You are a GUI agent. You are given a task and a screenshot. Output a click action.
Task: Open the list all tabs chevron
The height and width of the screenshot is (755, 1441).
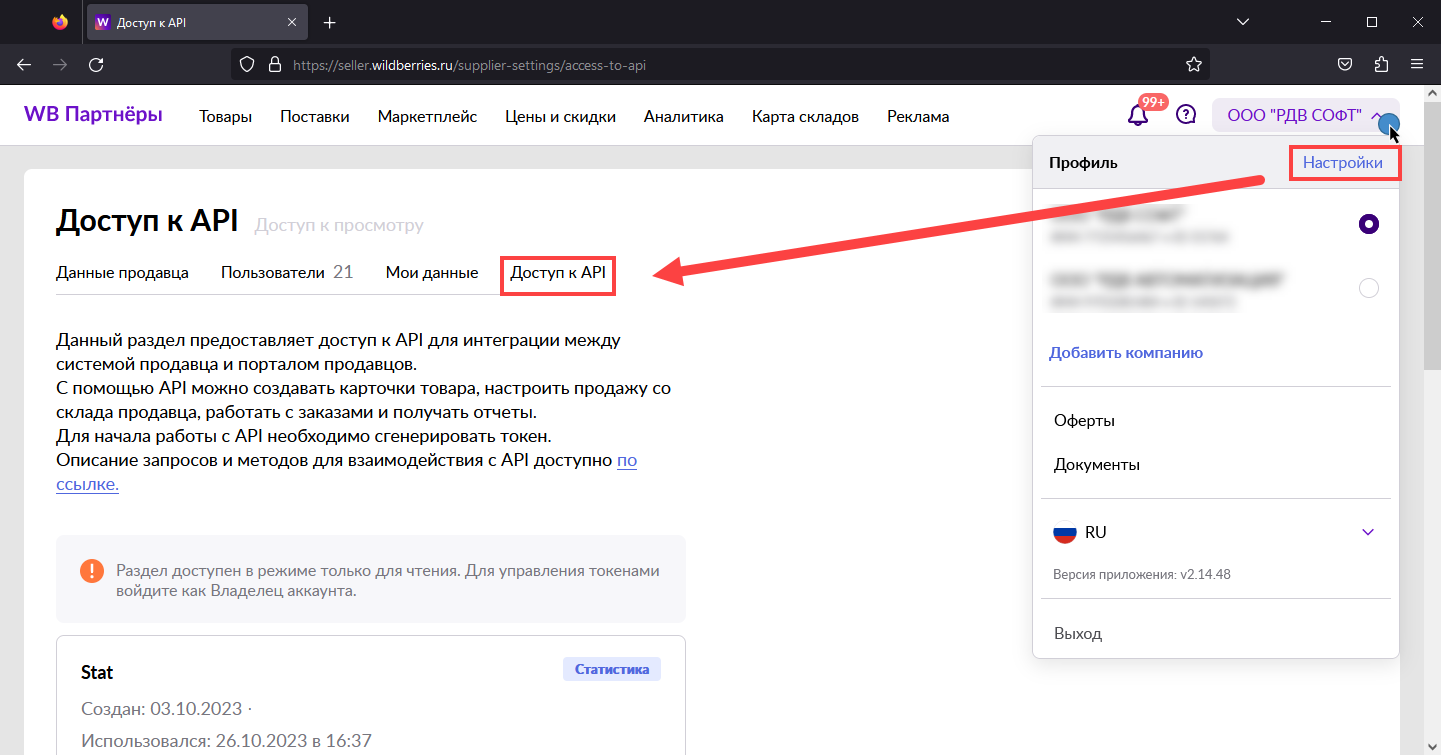(x=1243, y=22)
